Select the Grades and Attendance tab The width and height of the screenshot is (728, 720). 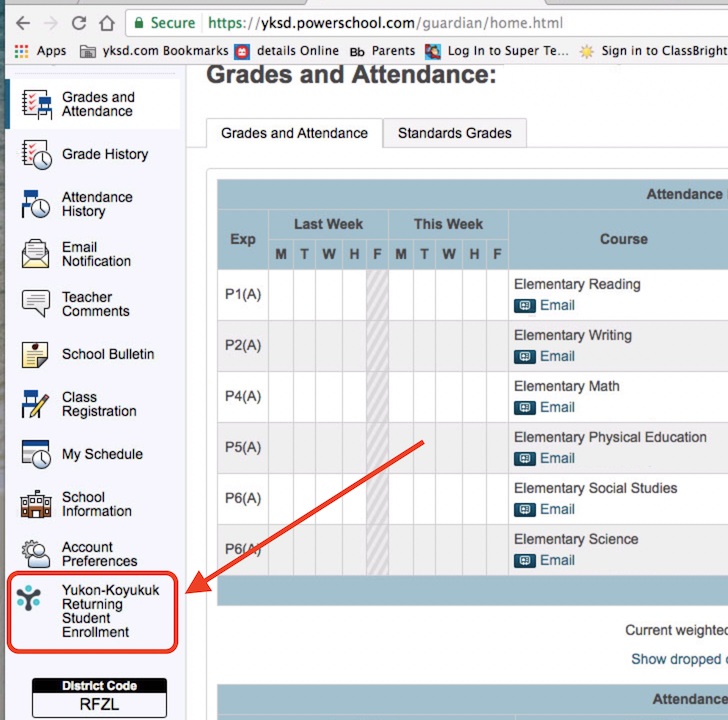[294, 133]
